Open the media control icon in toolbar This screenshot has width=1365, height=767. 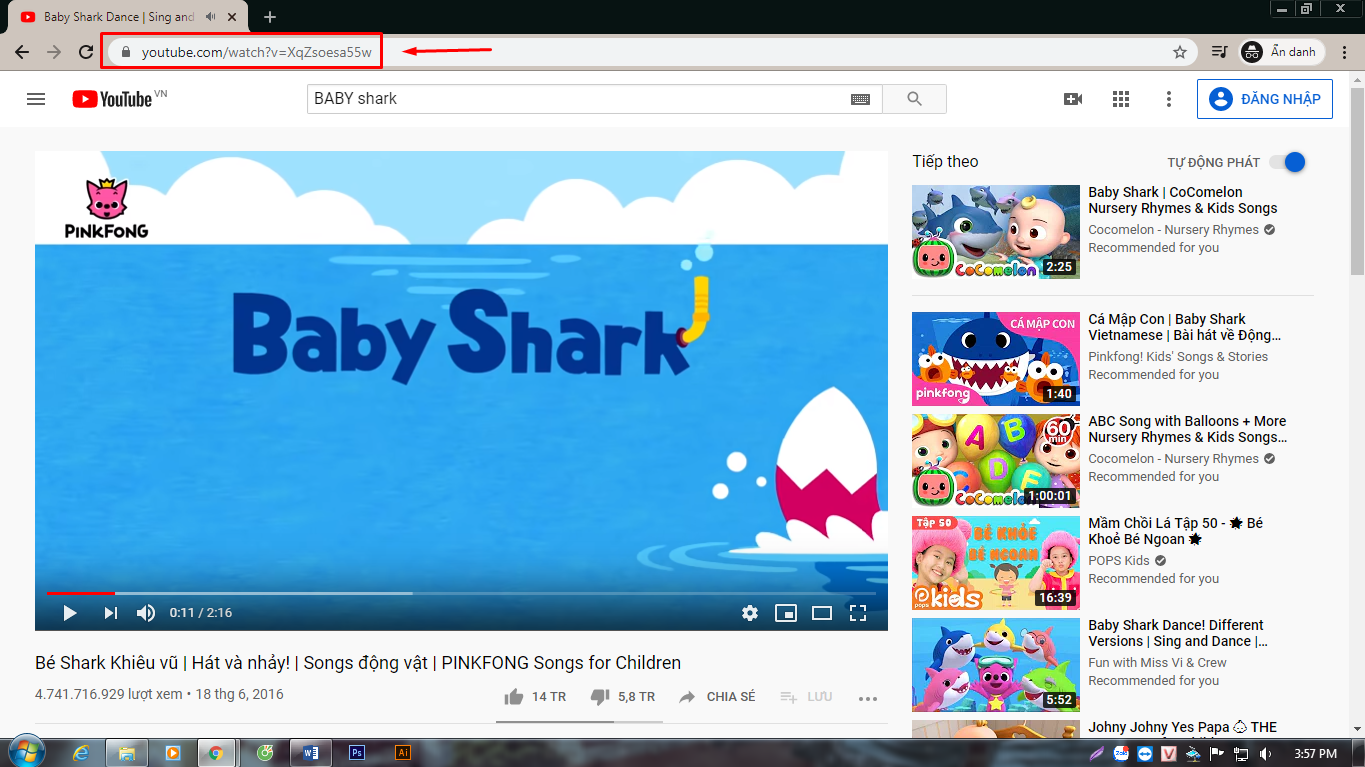tap(1219, 52)
